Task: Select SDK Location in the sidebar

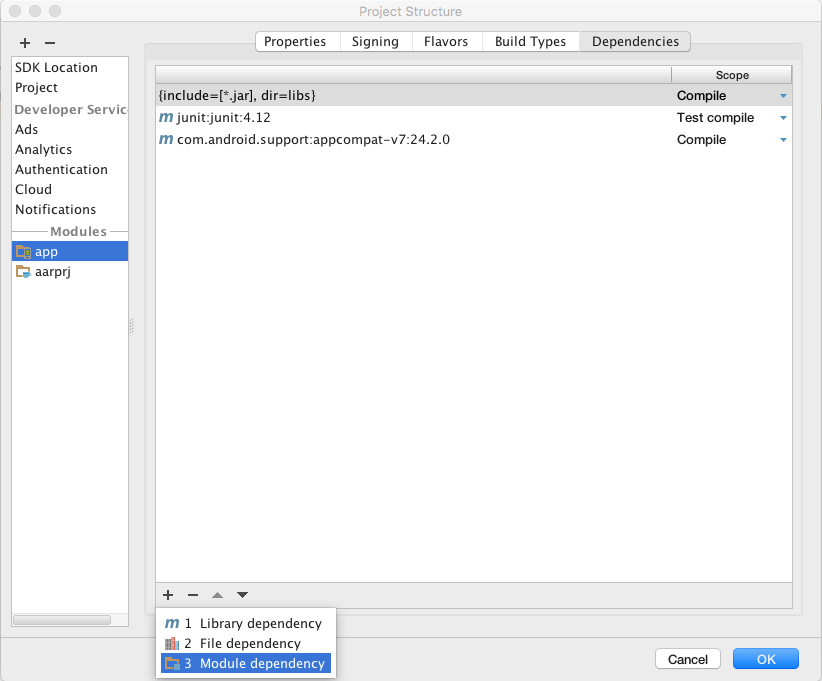Action: tap(70, 68)
